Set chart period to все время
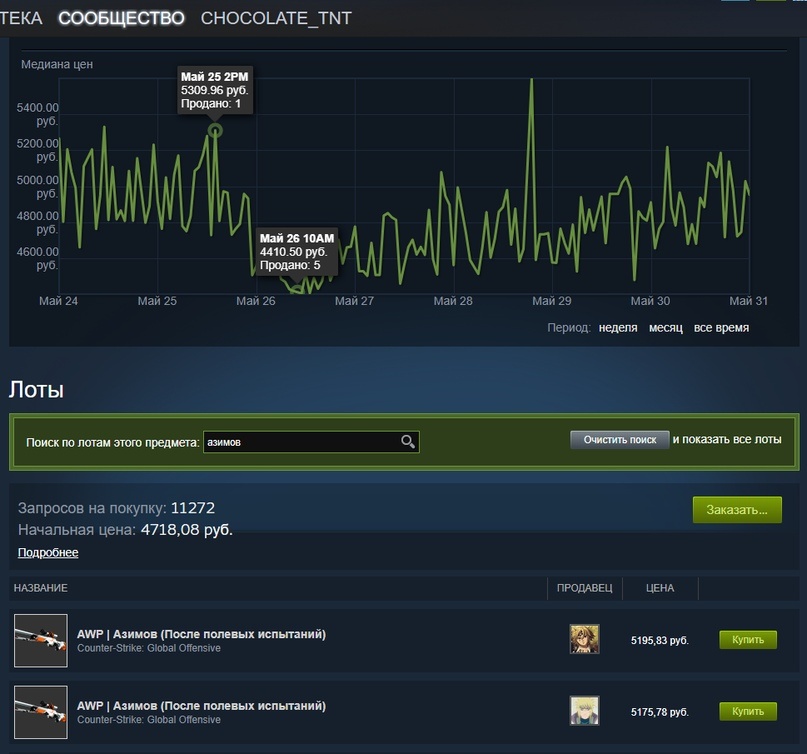 721,328
